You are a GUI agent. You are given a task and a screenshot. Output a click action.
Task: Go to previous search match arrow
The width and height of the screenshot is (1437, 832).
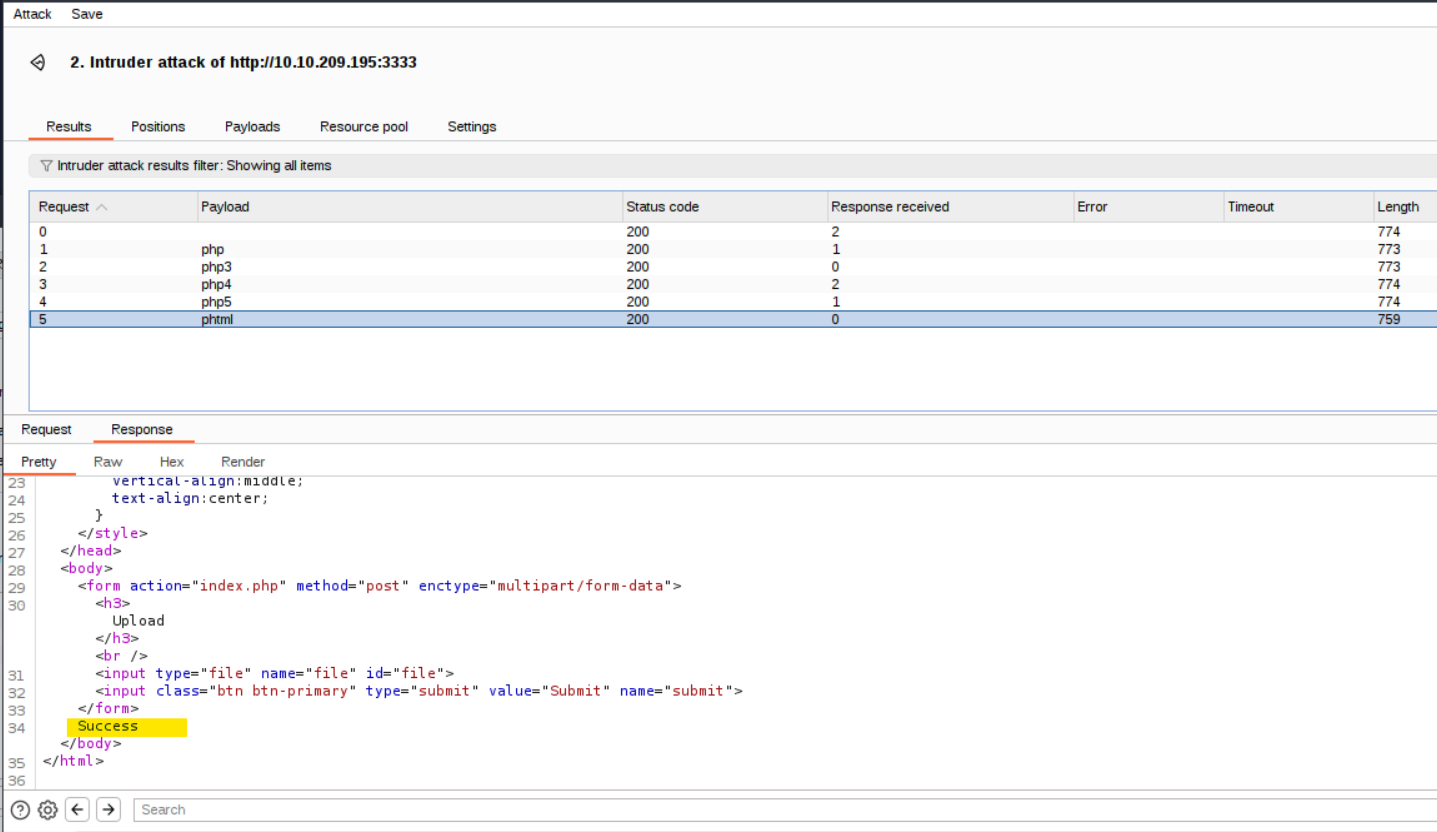77,810
